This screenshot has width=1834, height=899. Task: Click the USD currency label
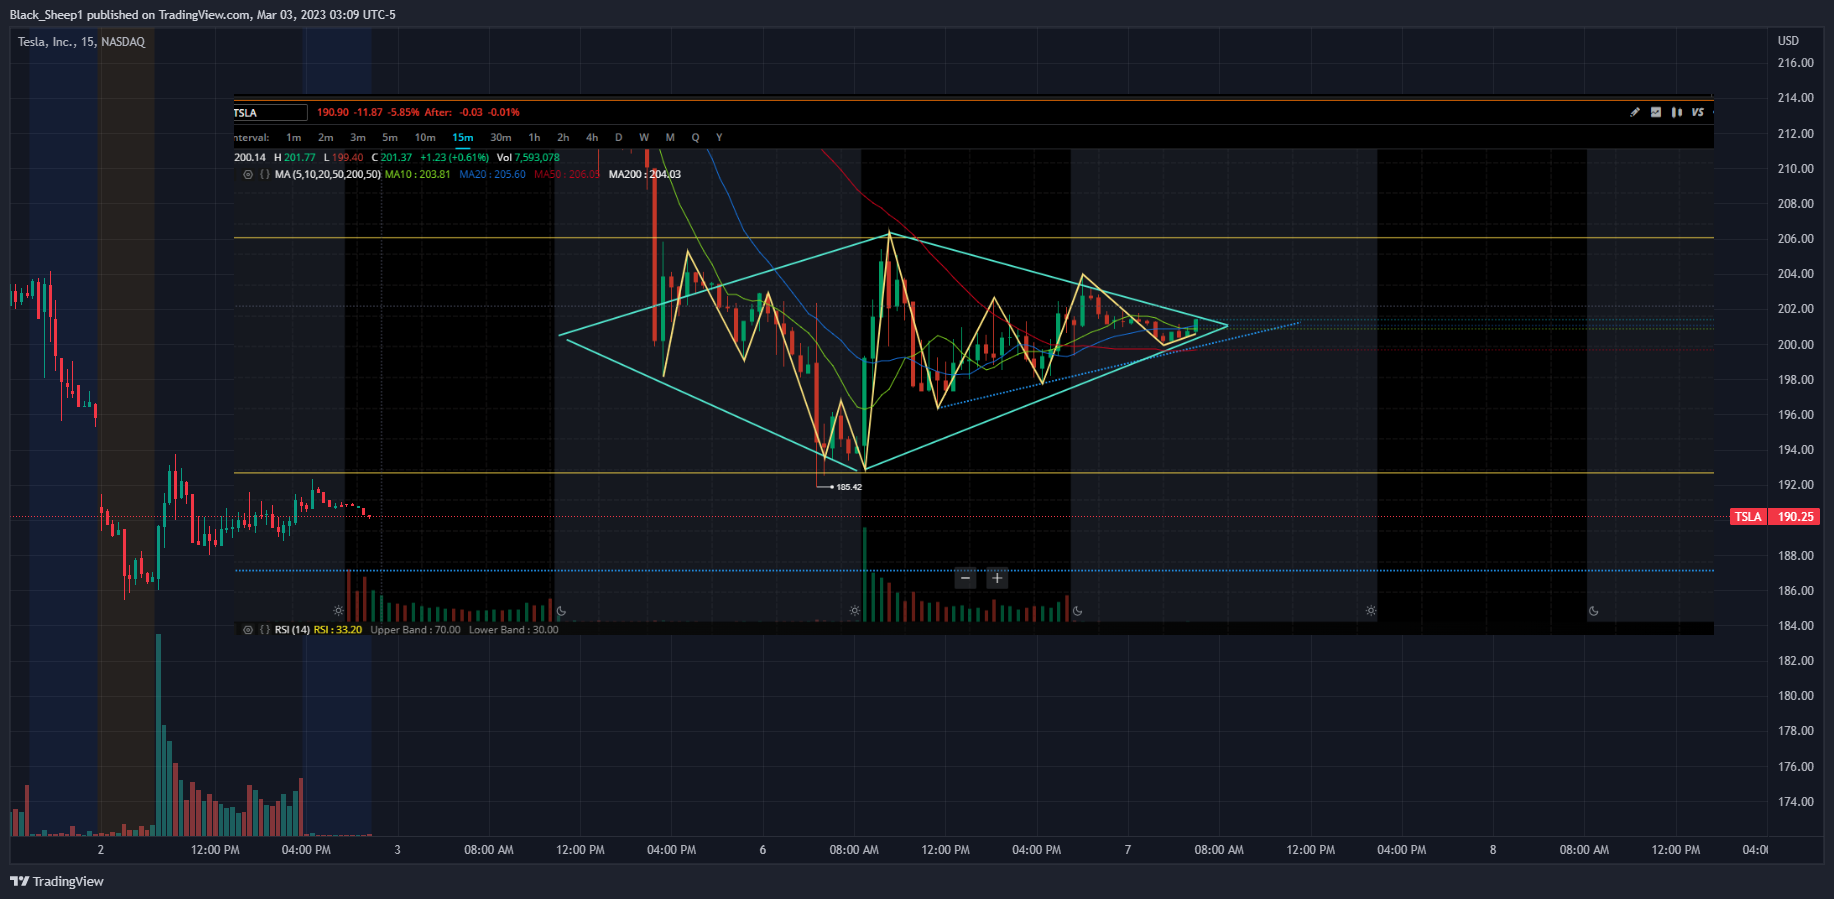pos(1788,41)
